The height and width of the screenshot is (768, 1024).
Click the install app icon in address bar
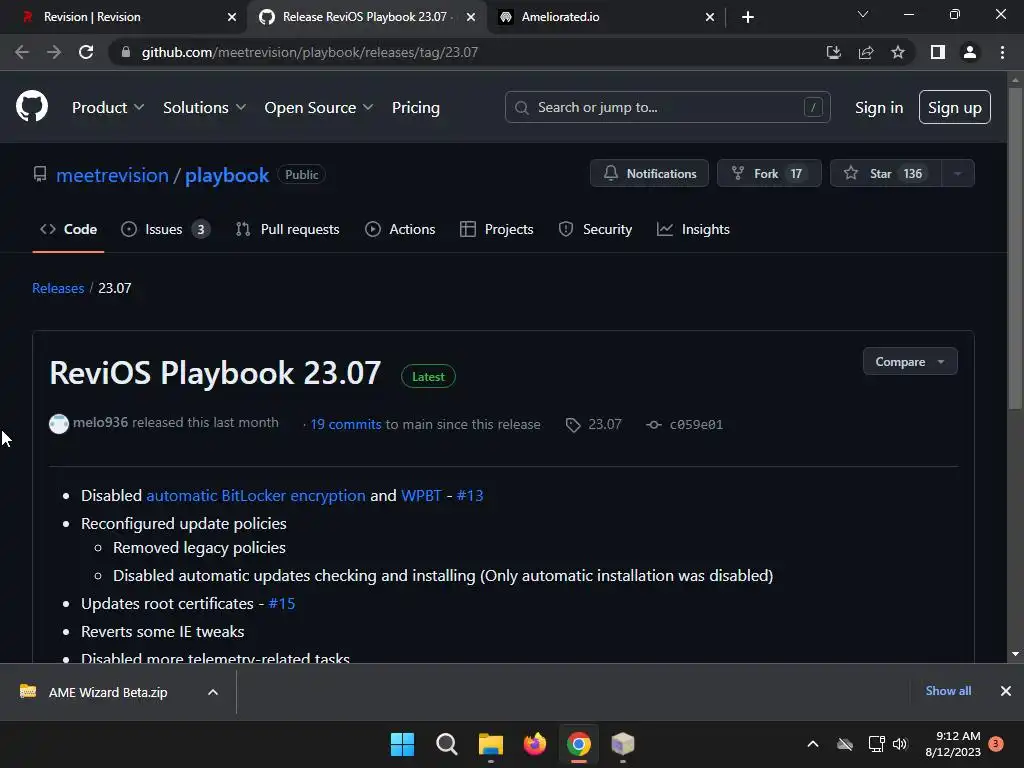pyautogui.click(x=833, y=52)
